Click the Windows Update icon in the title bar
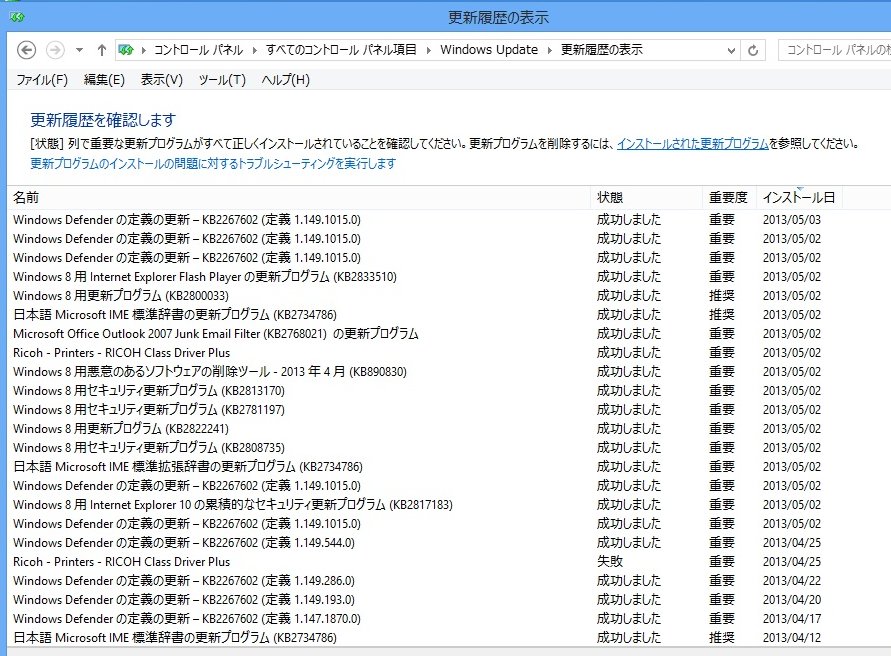Viewport: 891px width, 656px height. 16,17
